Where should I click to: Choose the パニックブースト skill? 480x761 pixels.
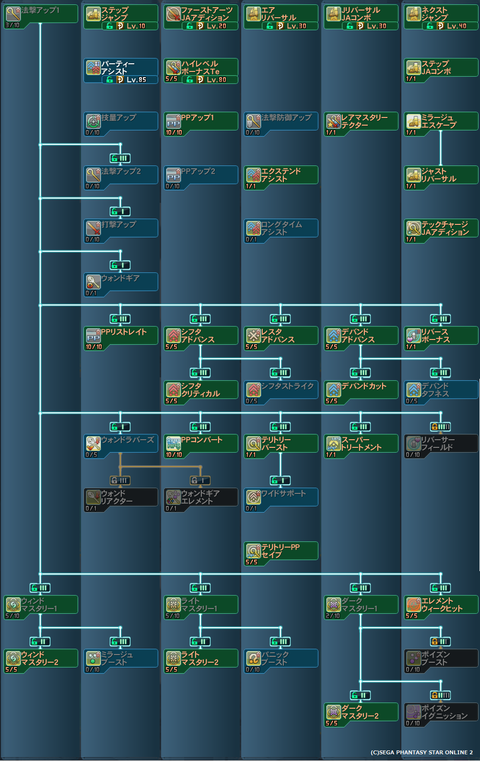(281, 662)
